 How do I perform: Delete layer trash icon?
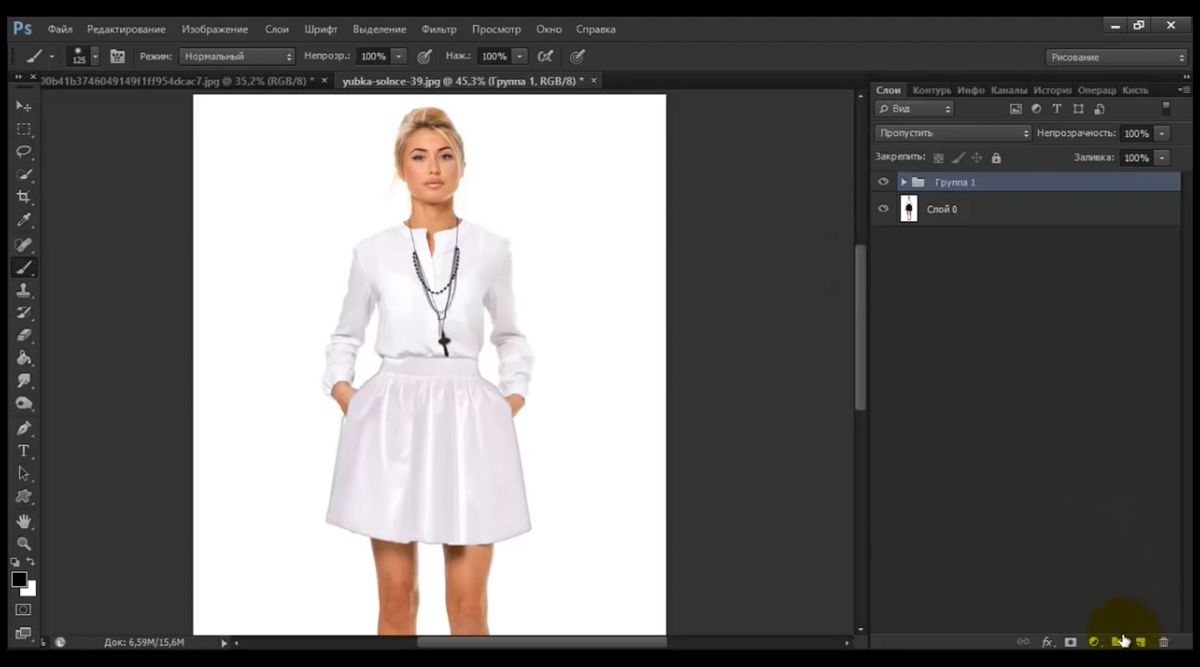1164,642
